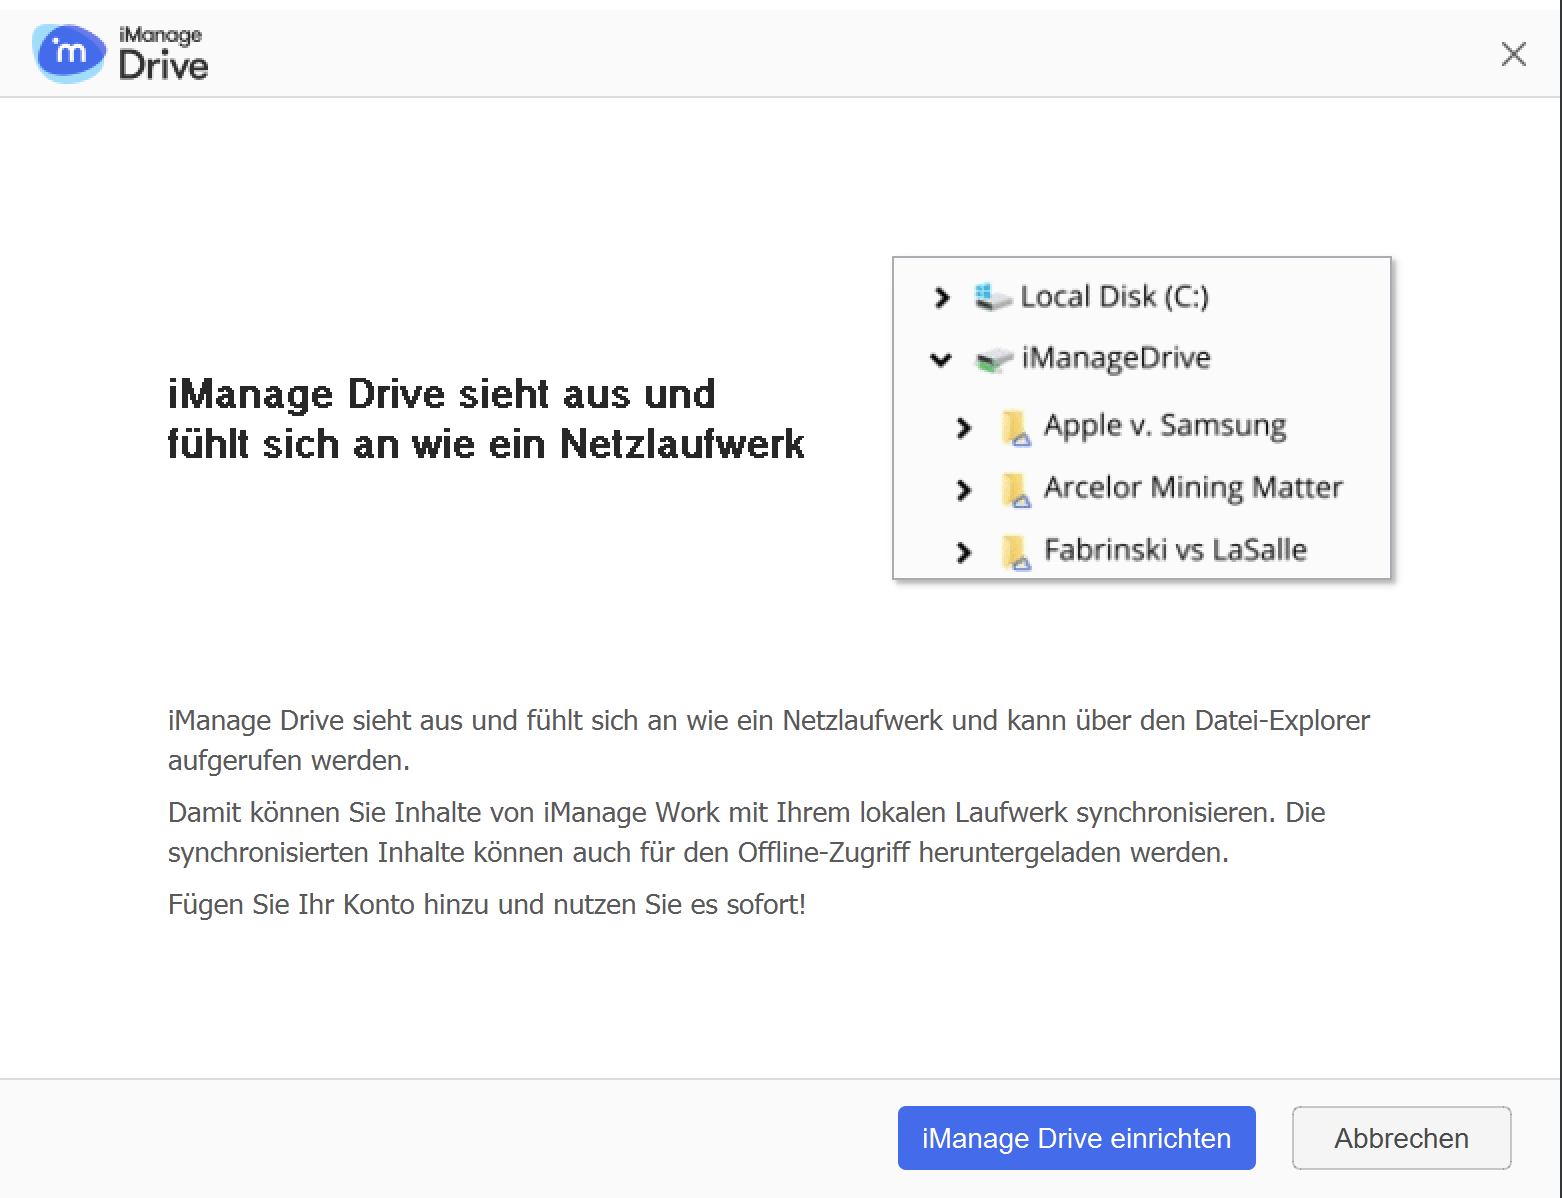Viewport: 1562px width, 1198px height.
Task: Select the Arcelor Mining Matter label
Action: [1193, 488]
